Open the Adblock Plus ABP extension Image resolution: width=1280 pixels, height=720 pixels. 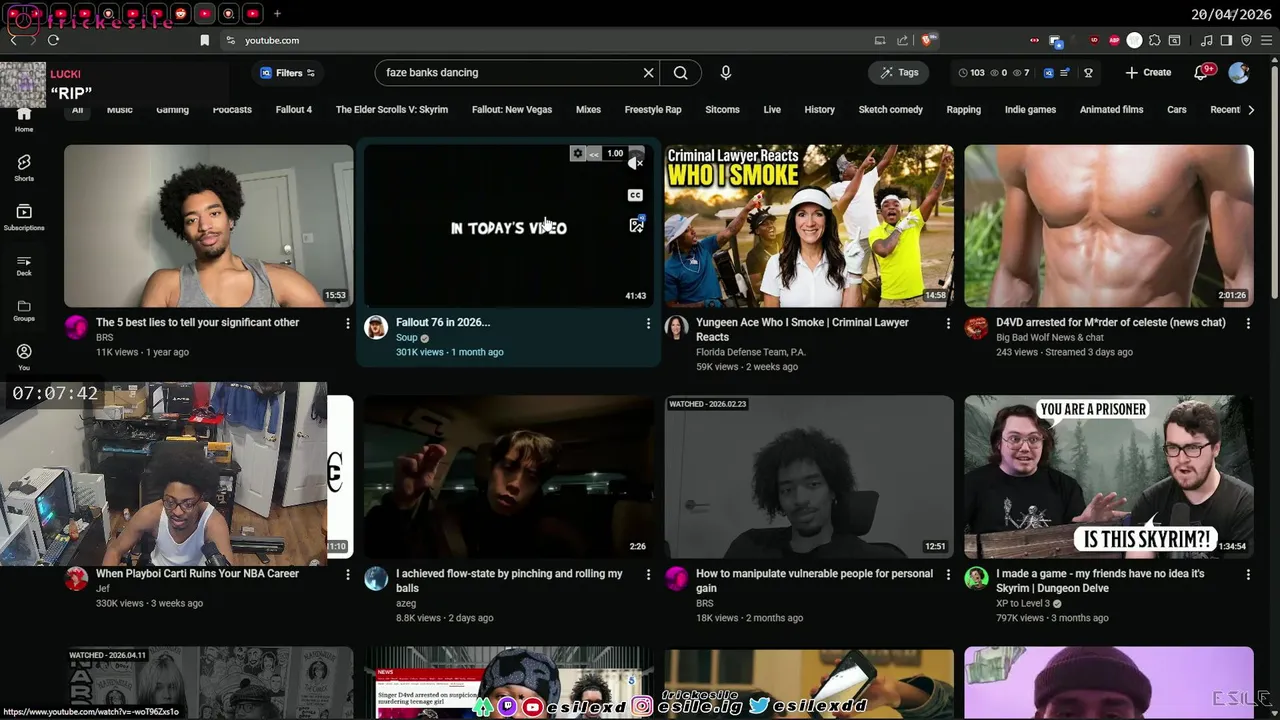click(x=1114, y=40)
